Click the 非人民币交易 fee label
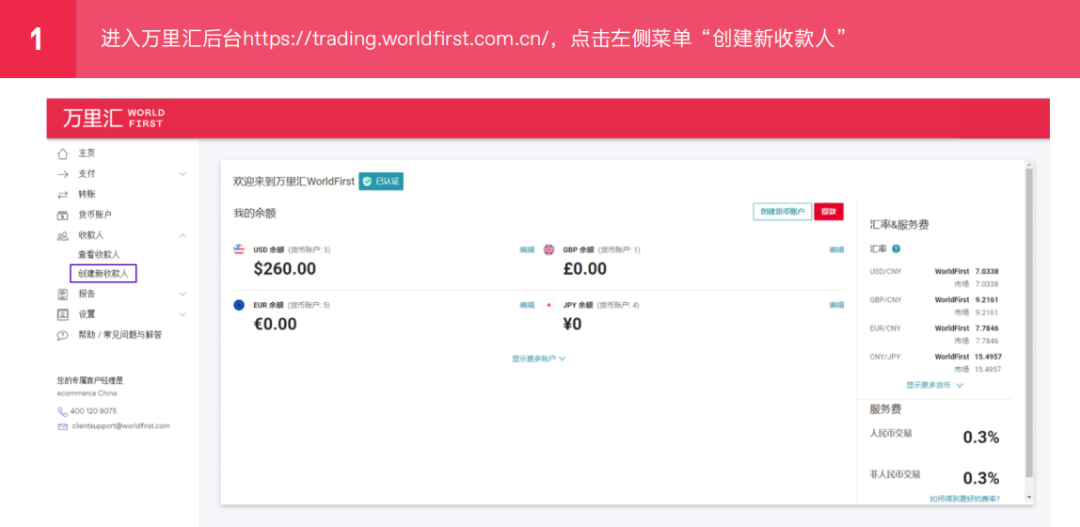 (895, 475)
